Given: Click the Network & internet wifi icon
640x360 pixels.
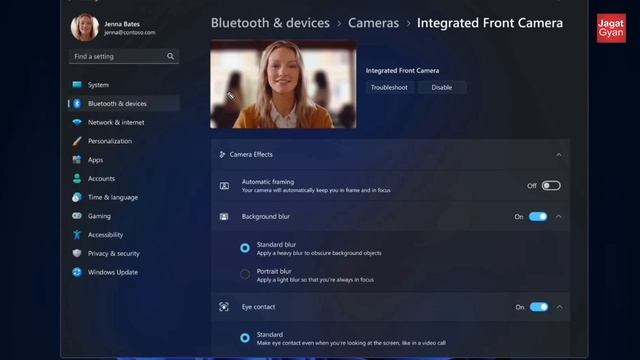Looking at the screenshot, I should pyautogui.click(x=77, y=122).
